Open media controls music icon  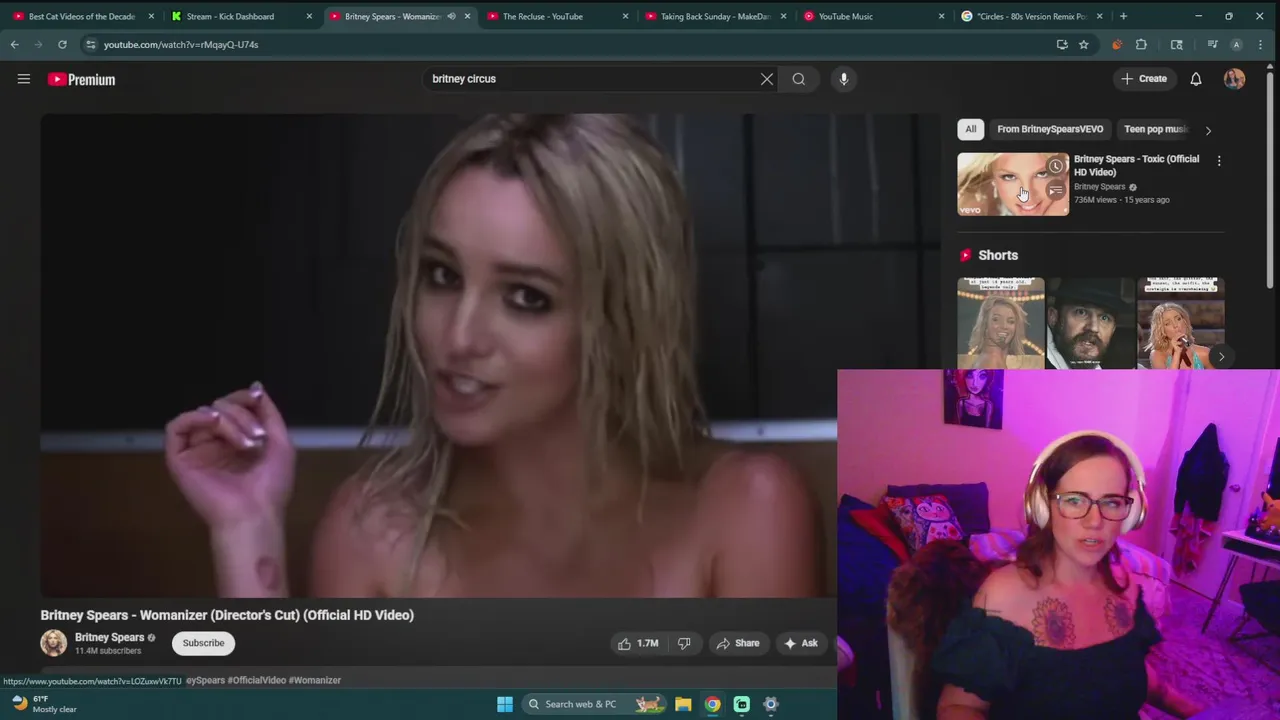[1212, 44]
